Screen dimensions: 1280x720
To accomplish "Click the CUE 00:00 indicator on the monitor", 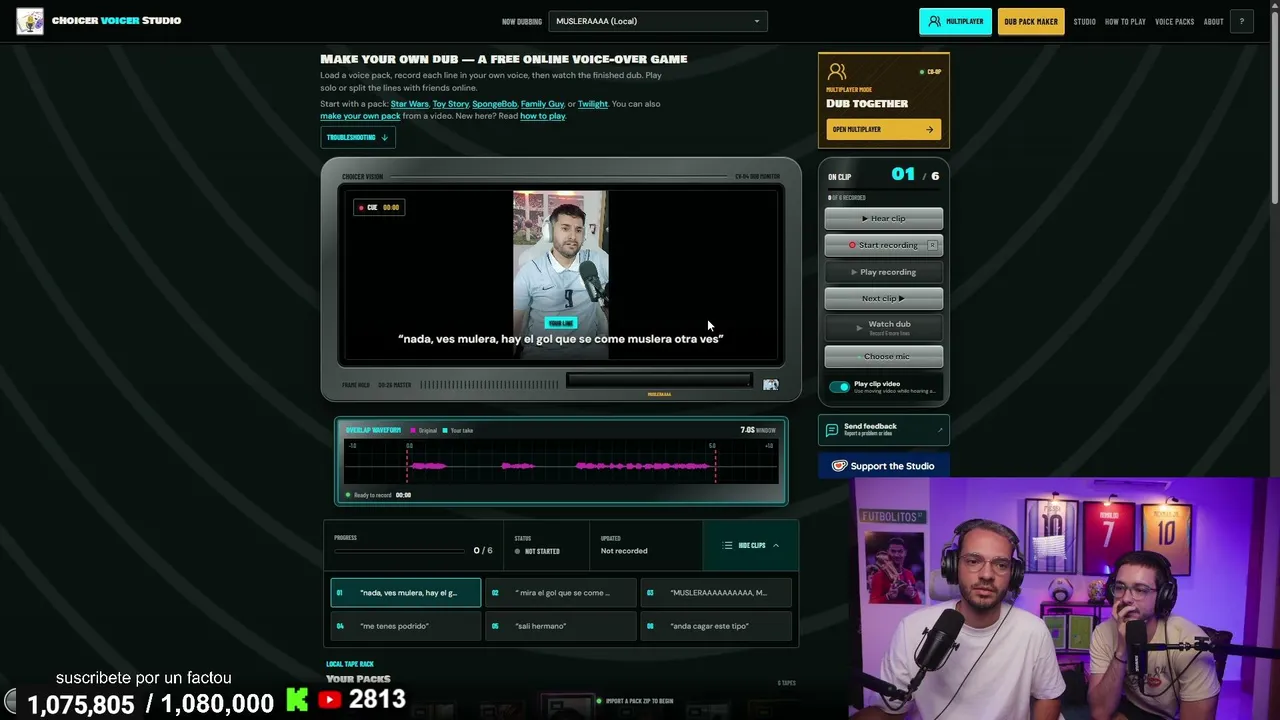I will tap(379, 208).
